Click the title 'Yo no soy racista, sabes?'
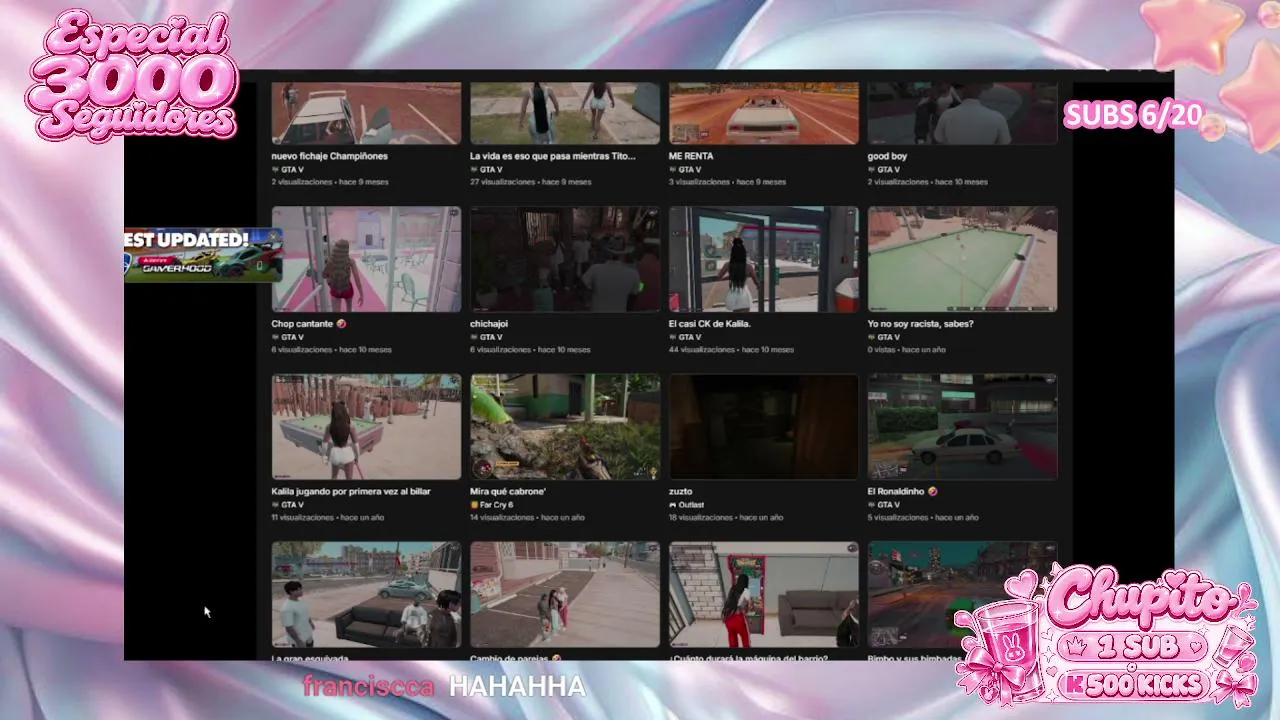The width and height of the screenshot is (1280, 720). (x=921, y=324)
